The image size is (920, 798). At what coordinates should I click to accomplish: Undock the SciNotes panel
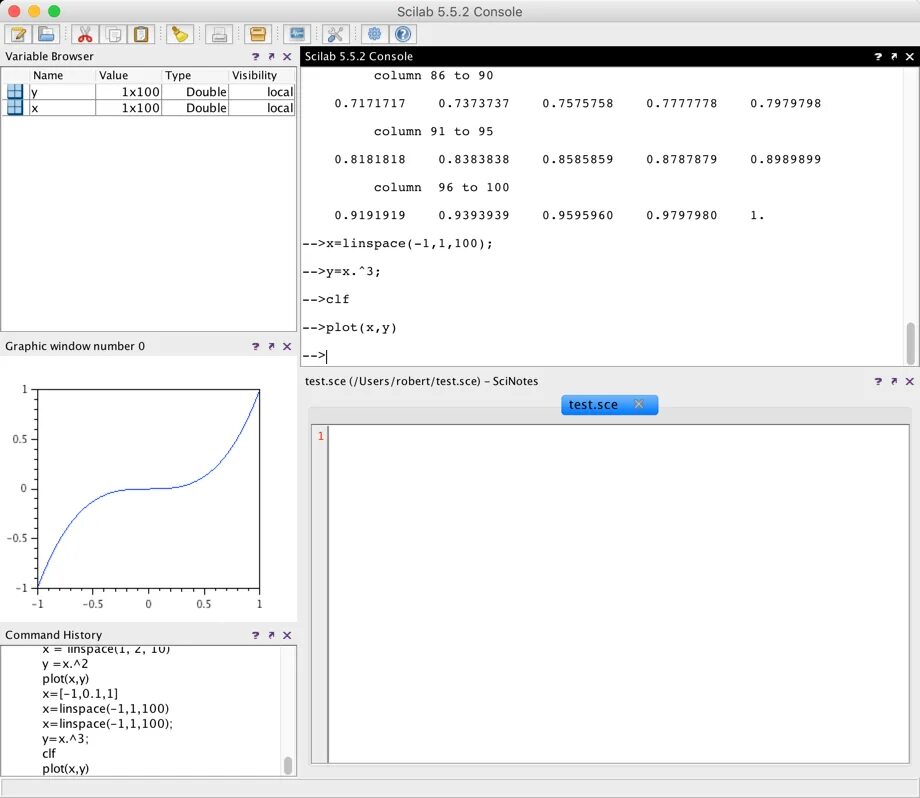tap(894, 381)
